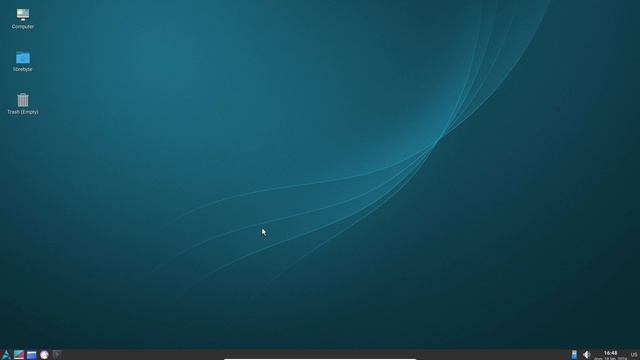Click the show desktop icon in the panel
The width and height of the screenshot is (640, 360).
[x=19, y=355]
